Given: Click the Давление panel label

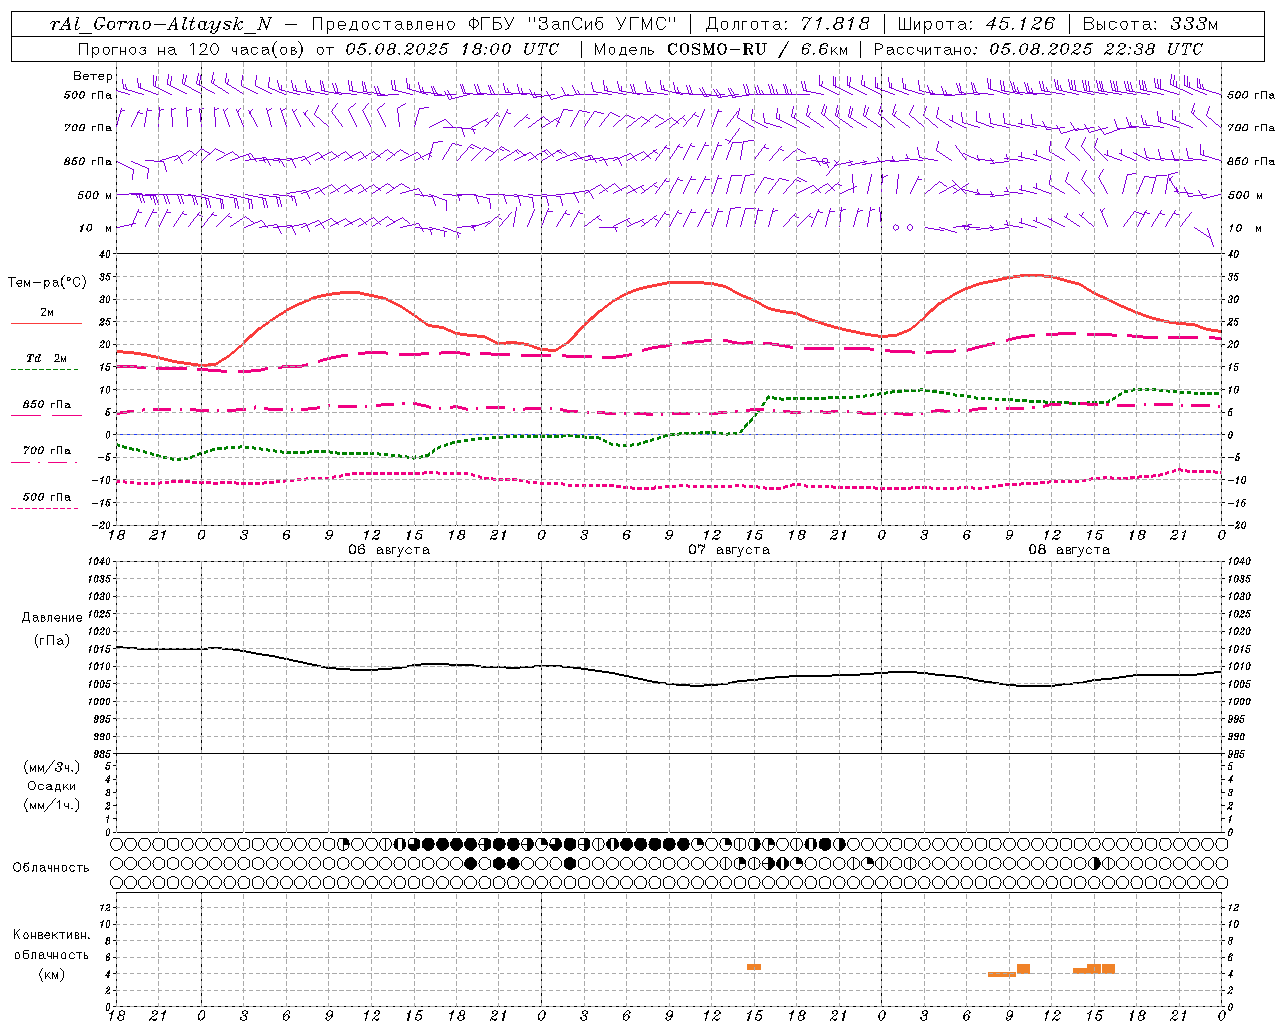Looking at the screenshot, I should (x=52, y=618).
